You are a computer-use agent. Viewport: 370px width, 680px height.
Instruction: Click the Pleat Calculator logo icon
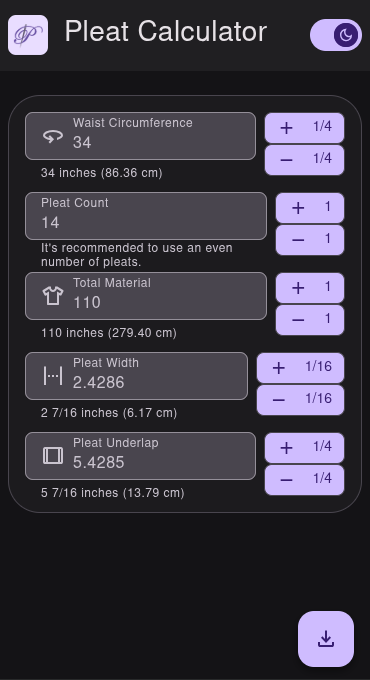(28, 35)
